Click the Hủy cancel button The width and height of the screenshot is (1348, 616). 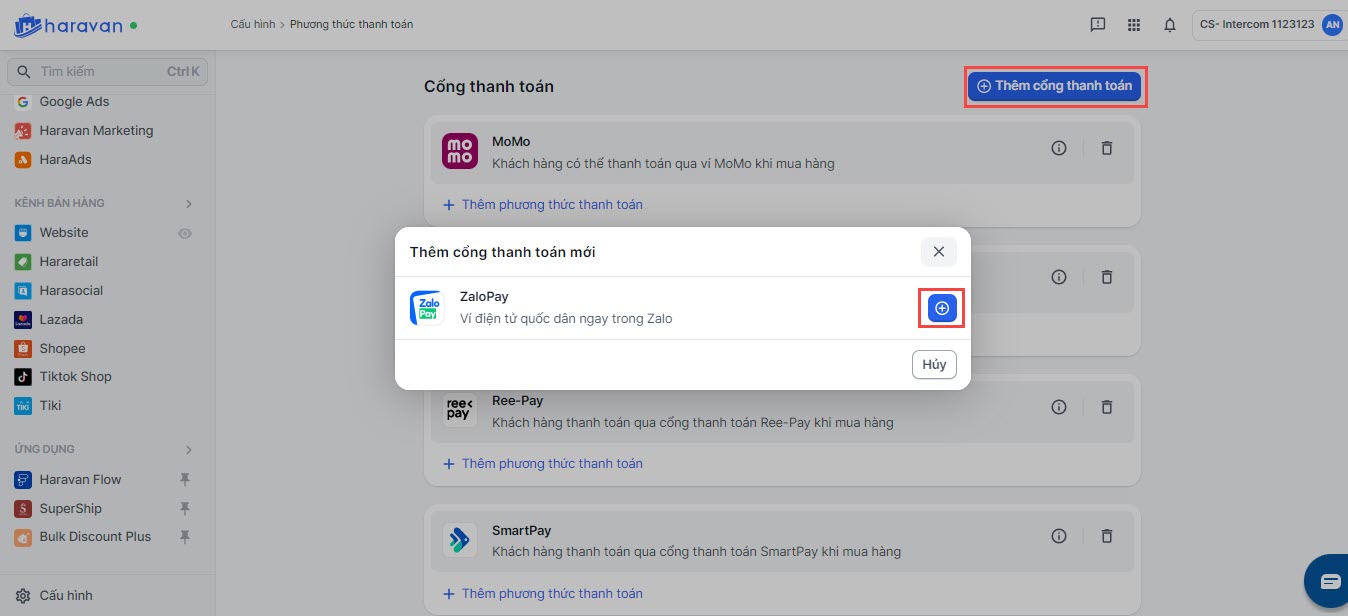coord(934,365)
